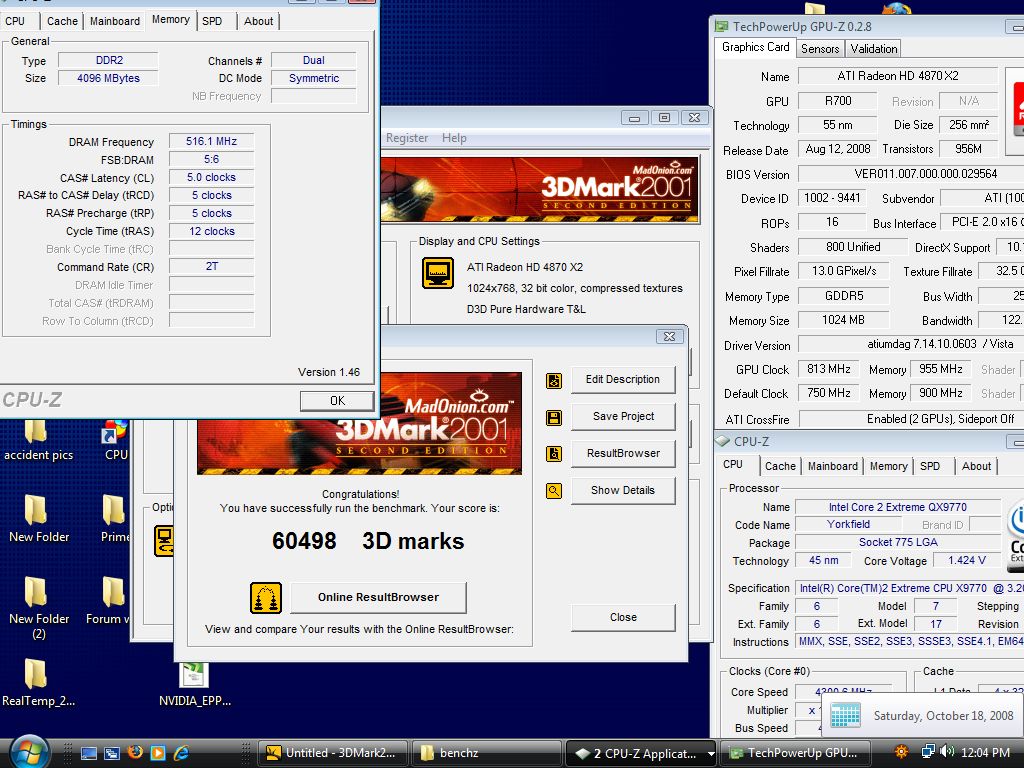
Task: Click the Switch between windows quick launch icon
Action: 112,753
